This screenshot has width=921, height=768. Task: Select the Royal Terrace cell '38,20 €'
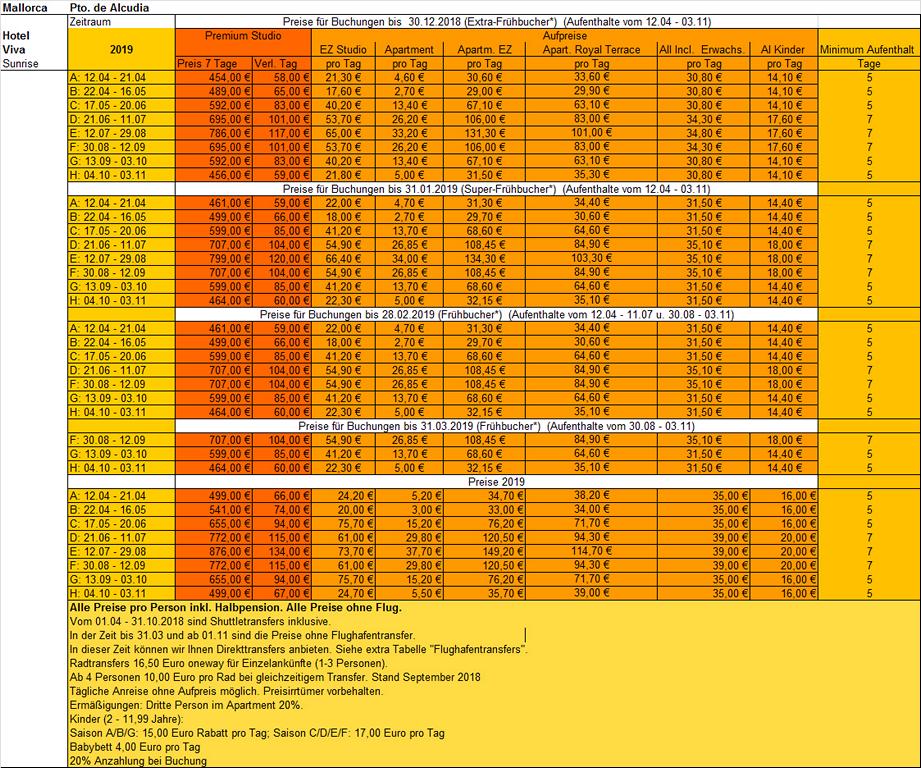[591, 496]
